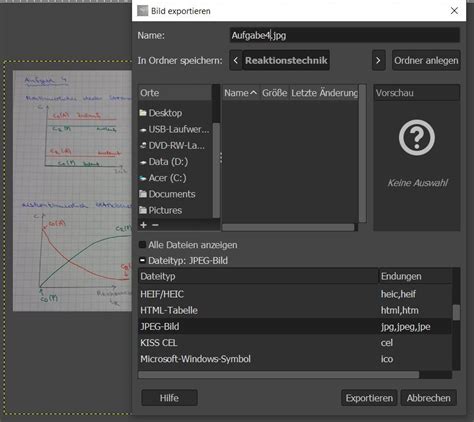Create a folder with Ordner anlegen

click(x=426, y=60)
